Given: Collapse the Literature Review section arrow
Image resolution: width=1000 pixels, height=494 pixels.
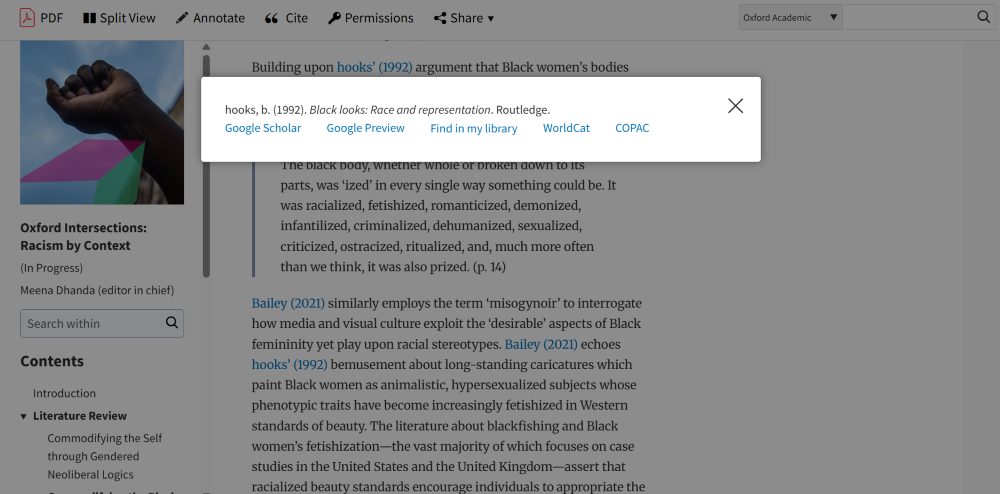Looking at the screenshot, I should tap(24, 416).
